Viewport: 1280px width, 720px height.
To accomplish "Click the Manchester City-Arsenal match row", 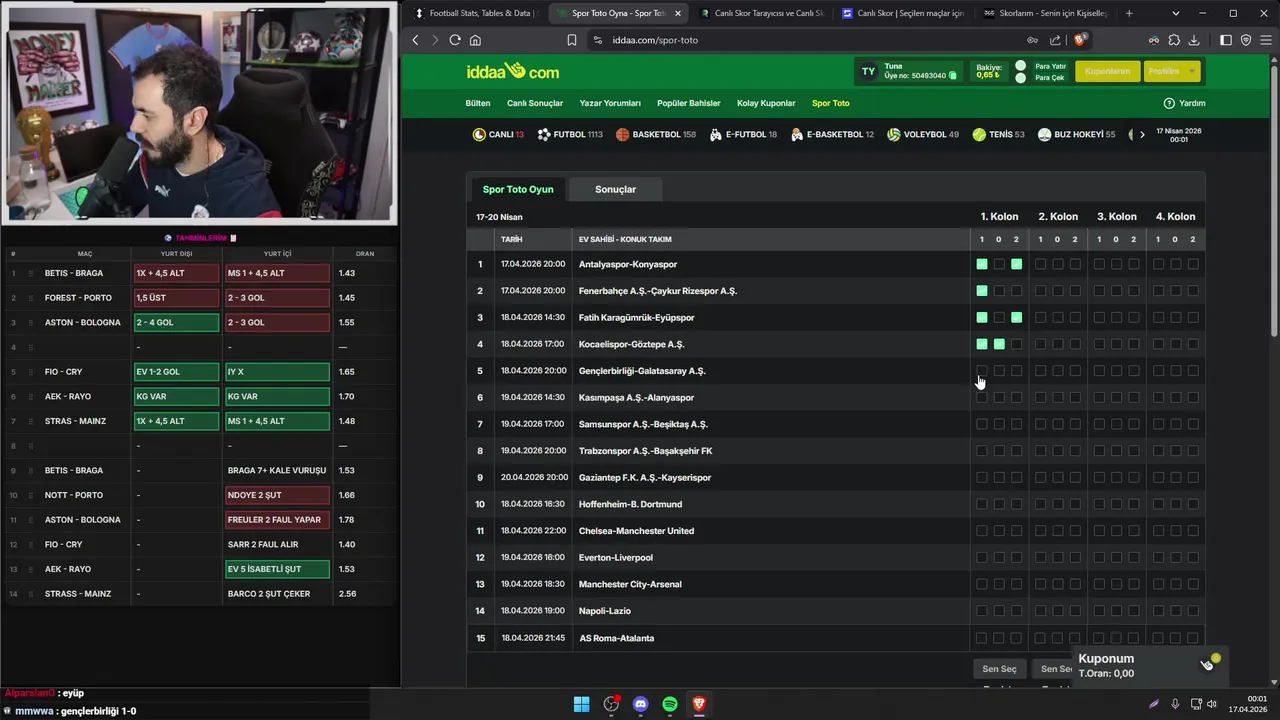I will pyautogui.click(x=836, y=584).
